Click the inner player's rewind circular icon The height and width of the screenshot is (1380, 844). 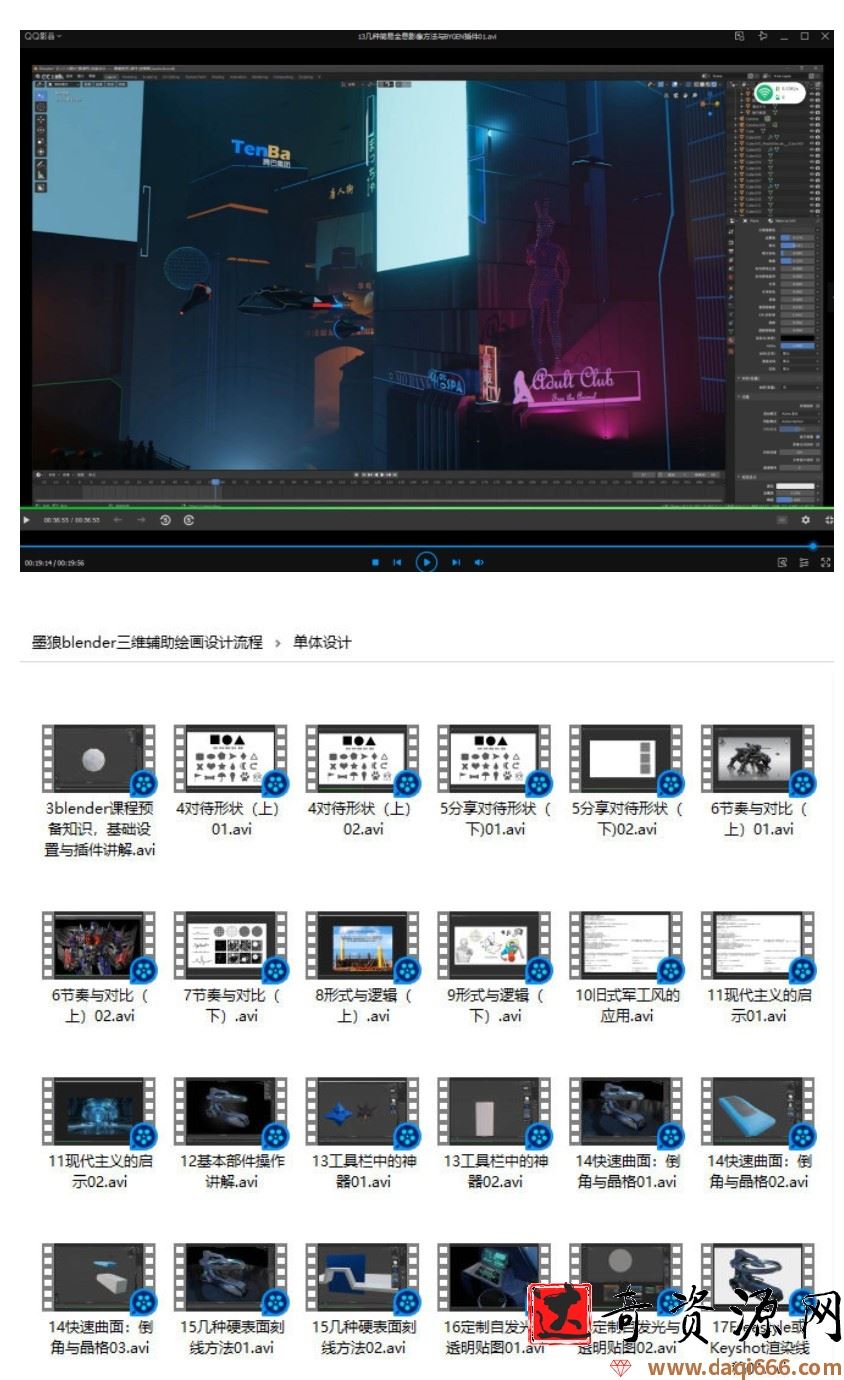tap(166, 520)
